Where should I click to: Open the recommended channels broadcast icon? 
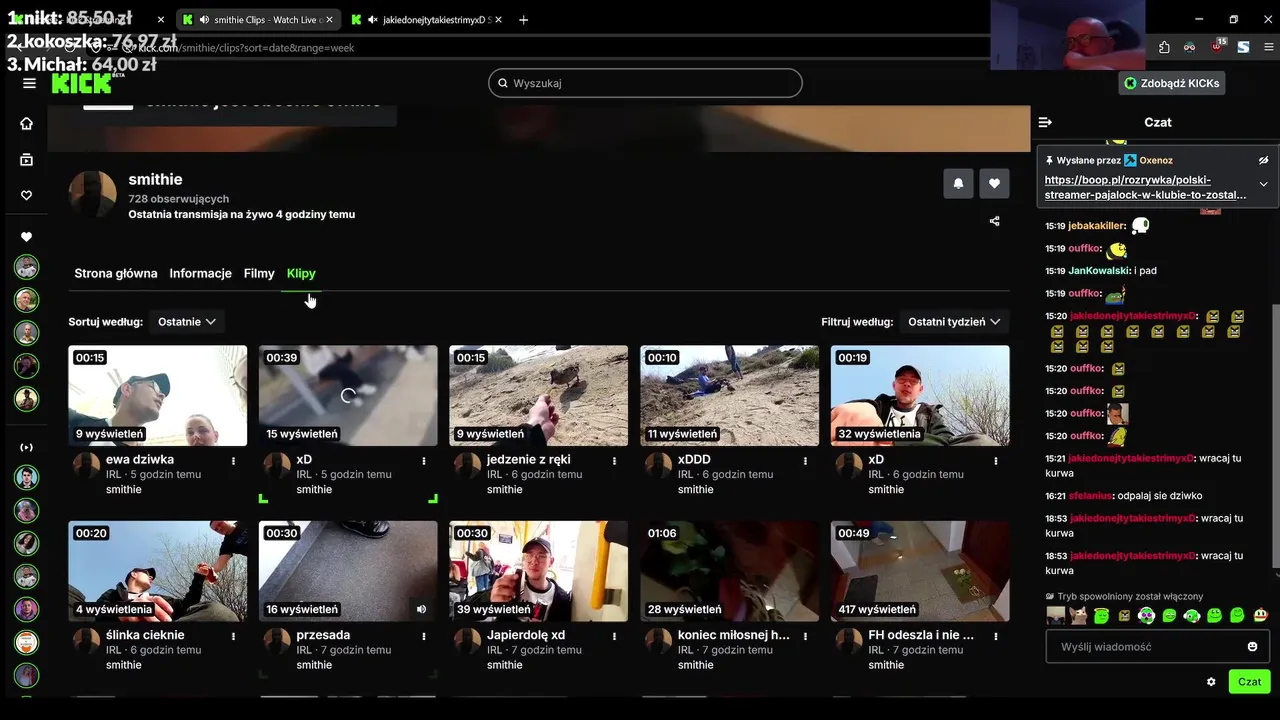[27, 447]
